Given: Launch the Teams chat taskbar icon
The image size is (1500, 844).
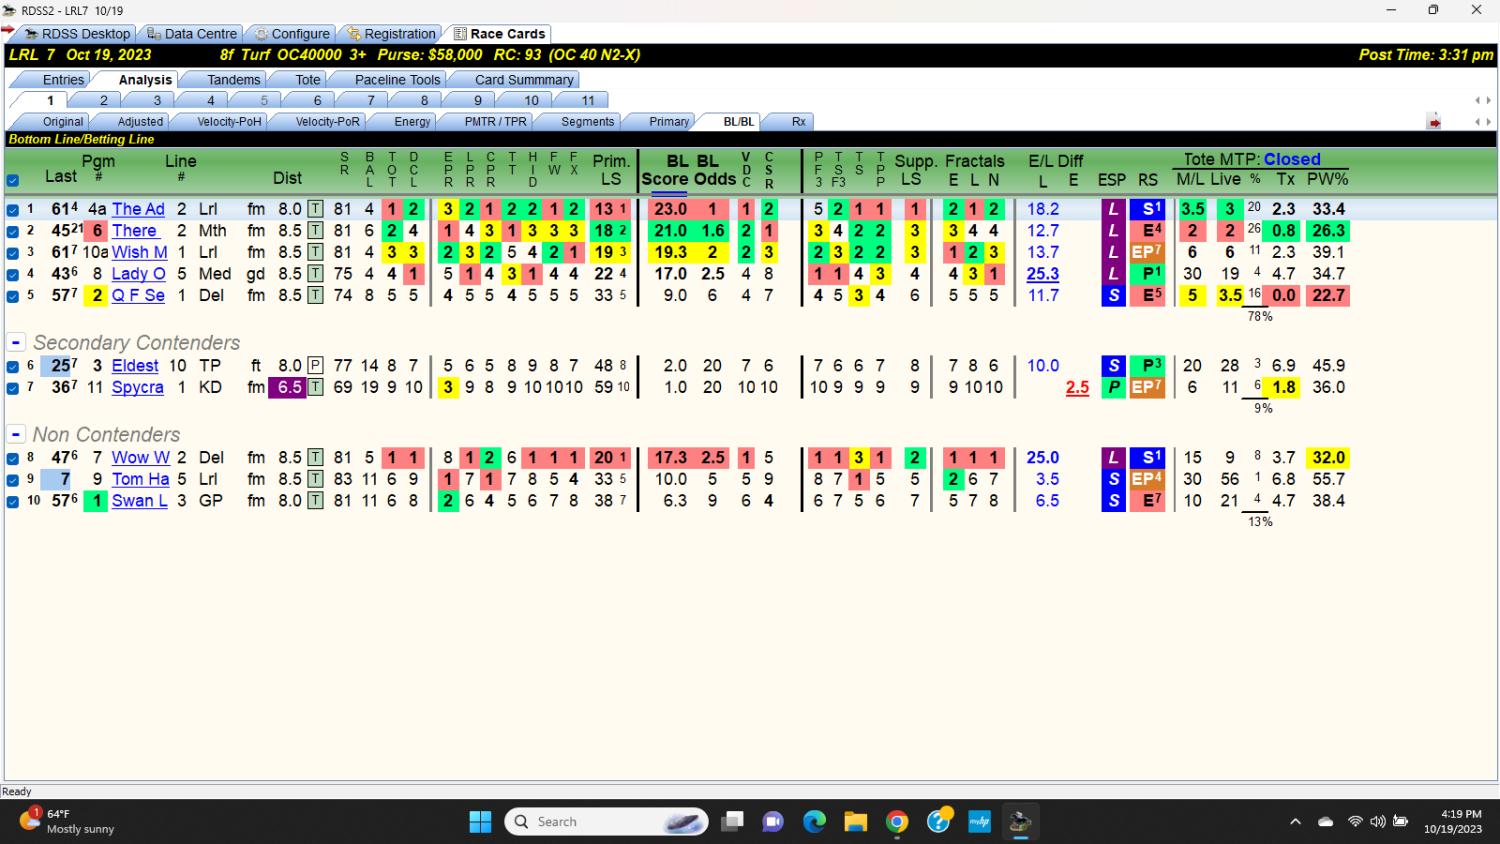Looking at the screenshot, I should [x=773, y=822].
